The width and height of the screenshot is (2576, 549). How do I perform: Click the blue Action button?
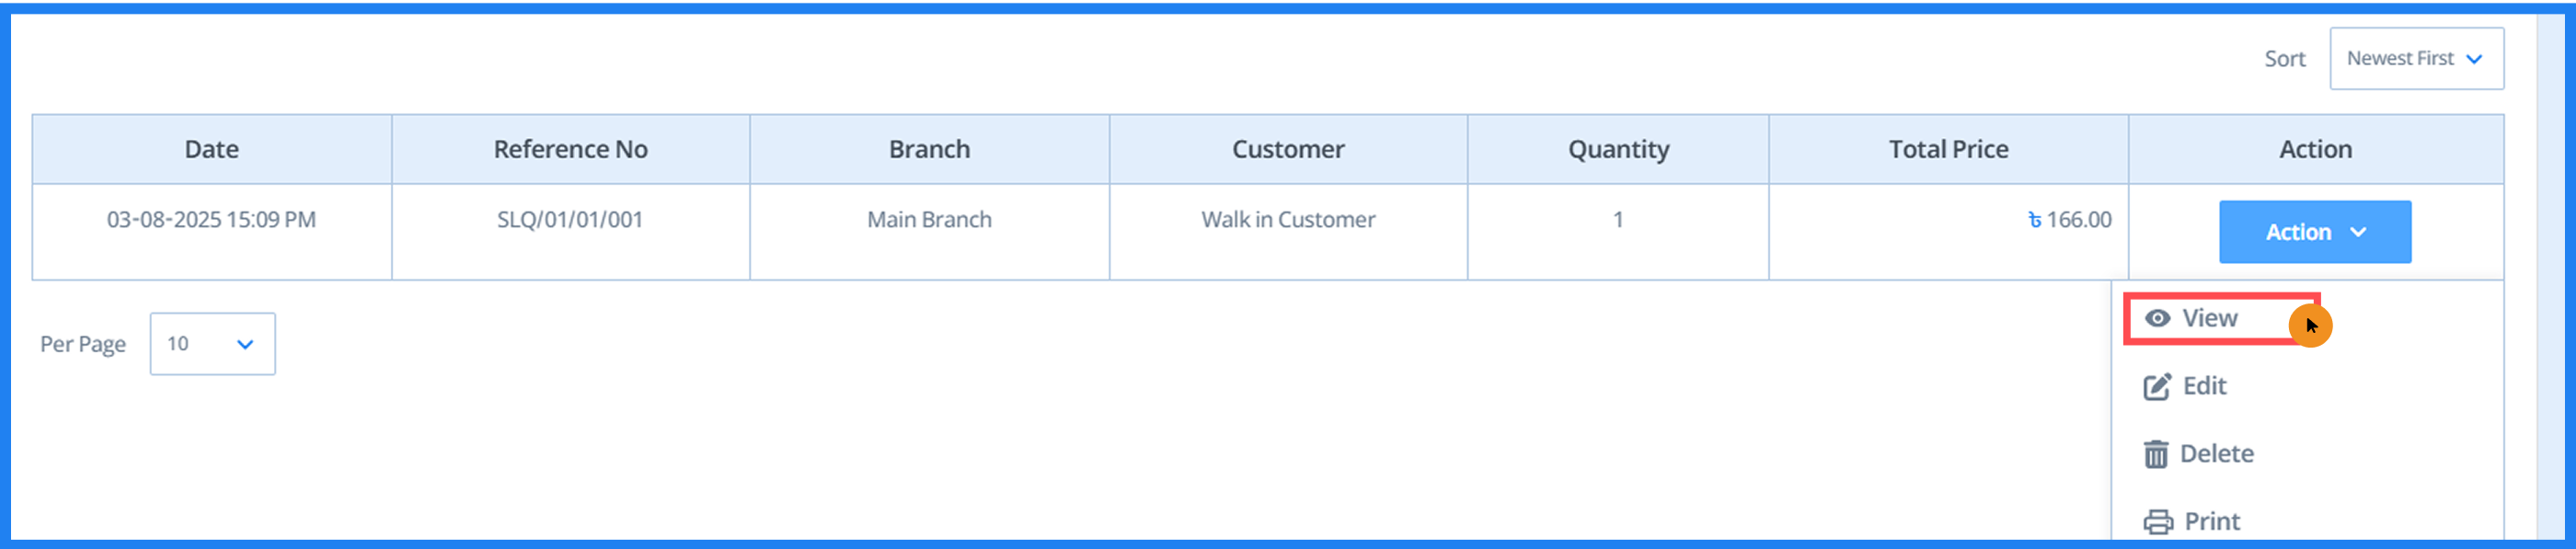tap(2315, 231)
